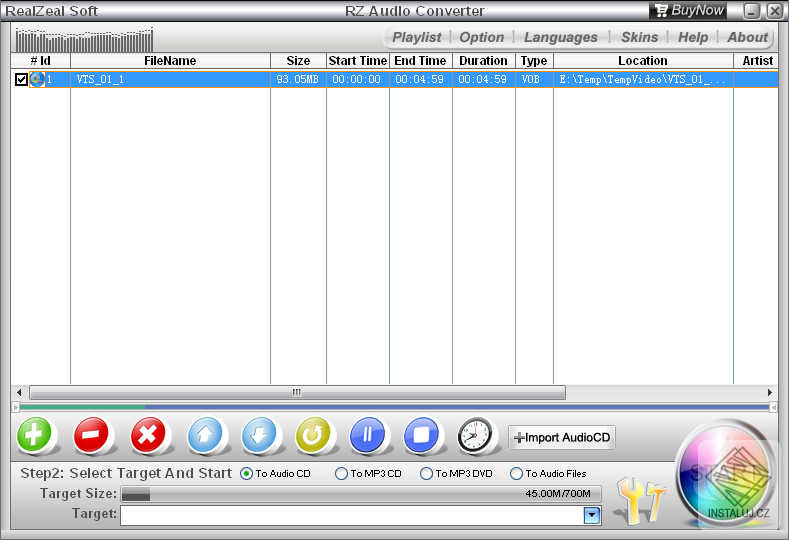Click the disc icon in row 1
Image resolution: width=789 pixels, height=540 pixels.
[x=37, y=79]
